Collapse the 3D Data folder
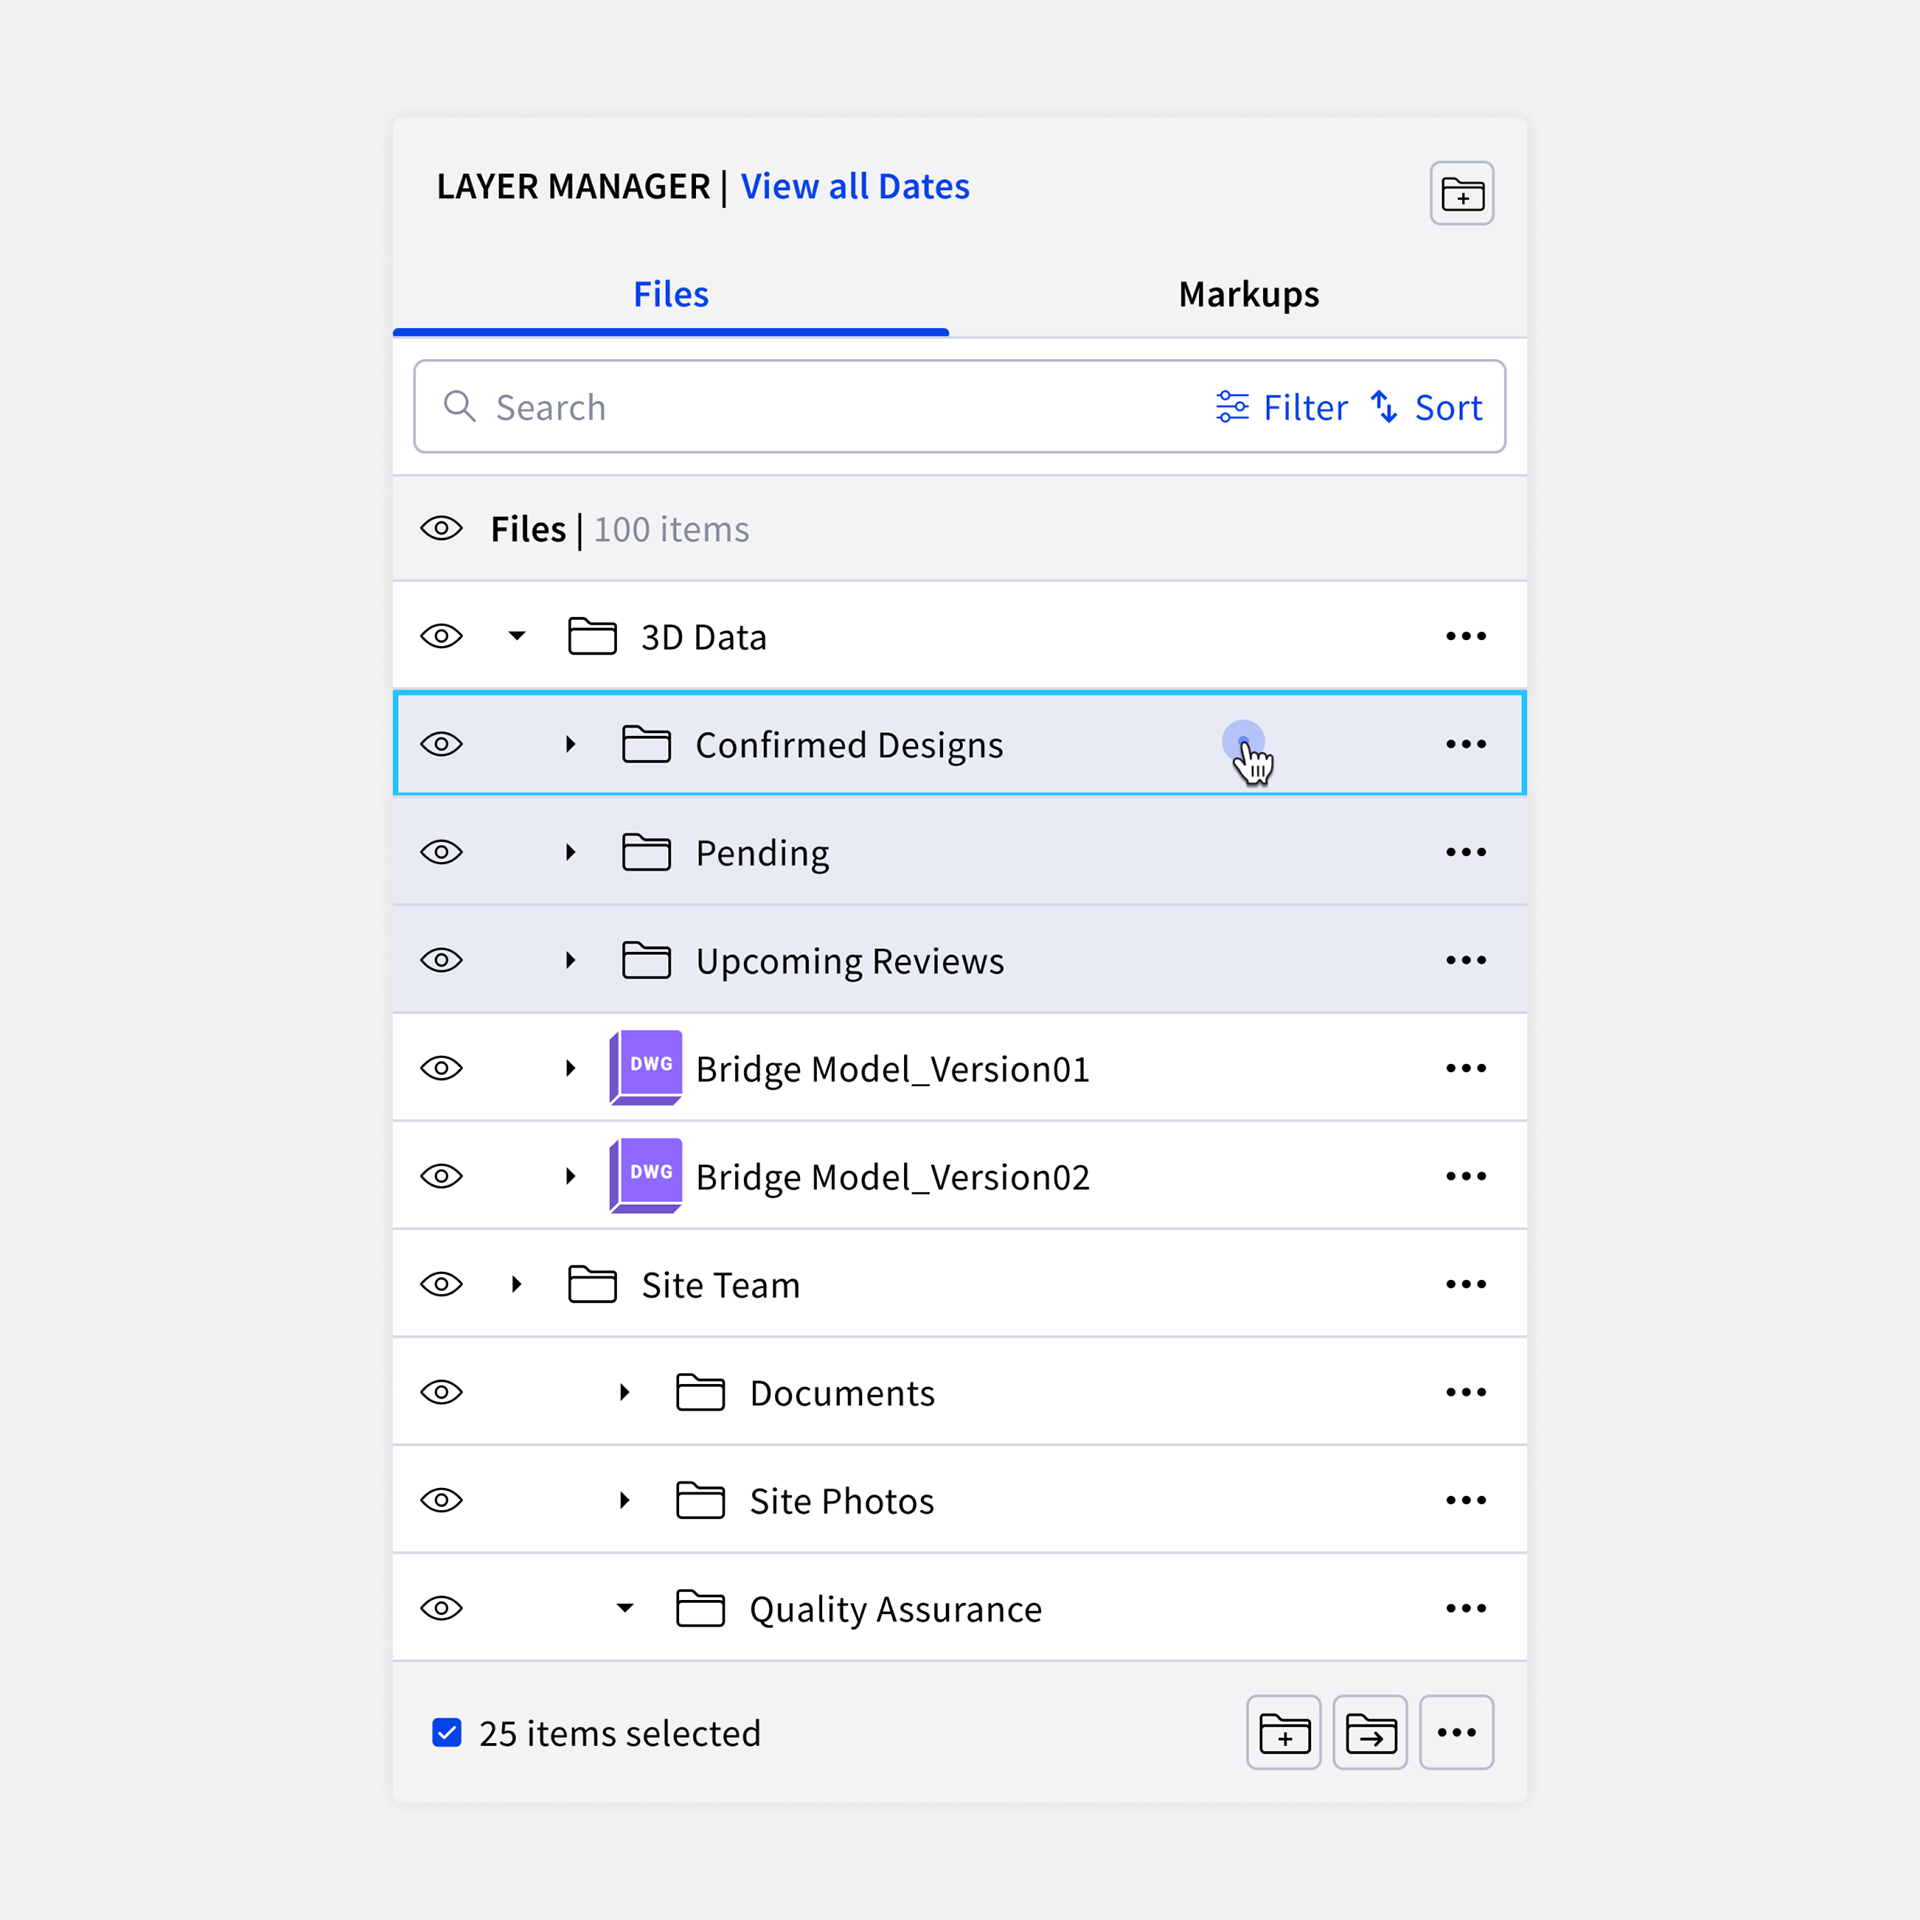The height and width of the screenshot is (1920, 1920). point(517,636)
